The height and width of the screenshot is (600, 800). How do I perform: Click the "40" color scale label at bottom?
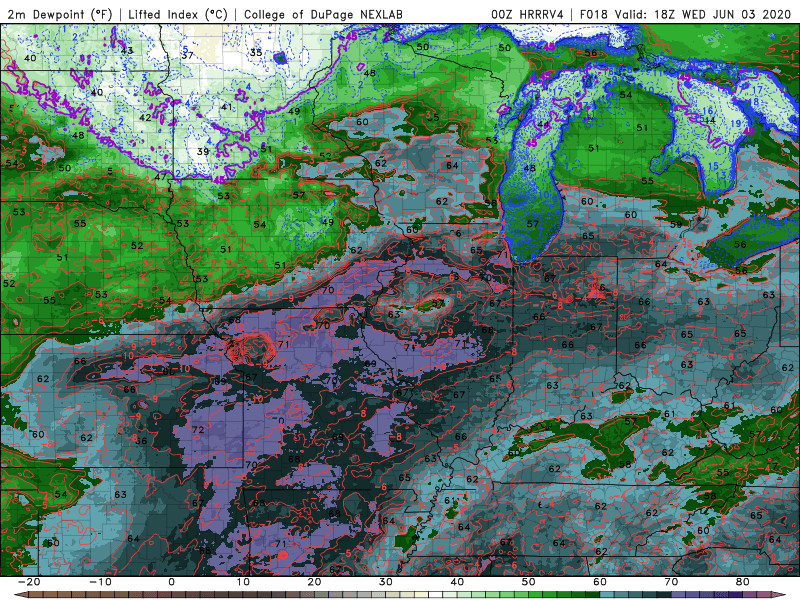[457, 582]
